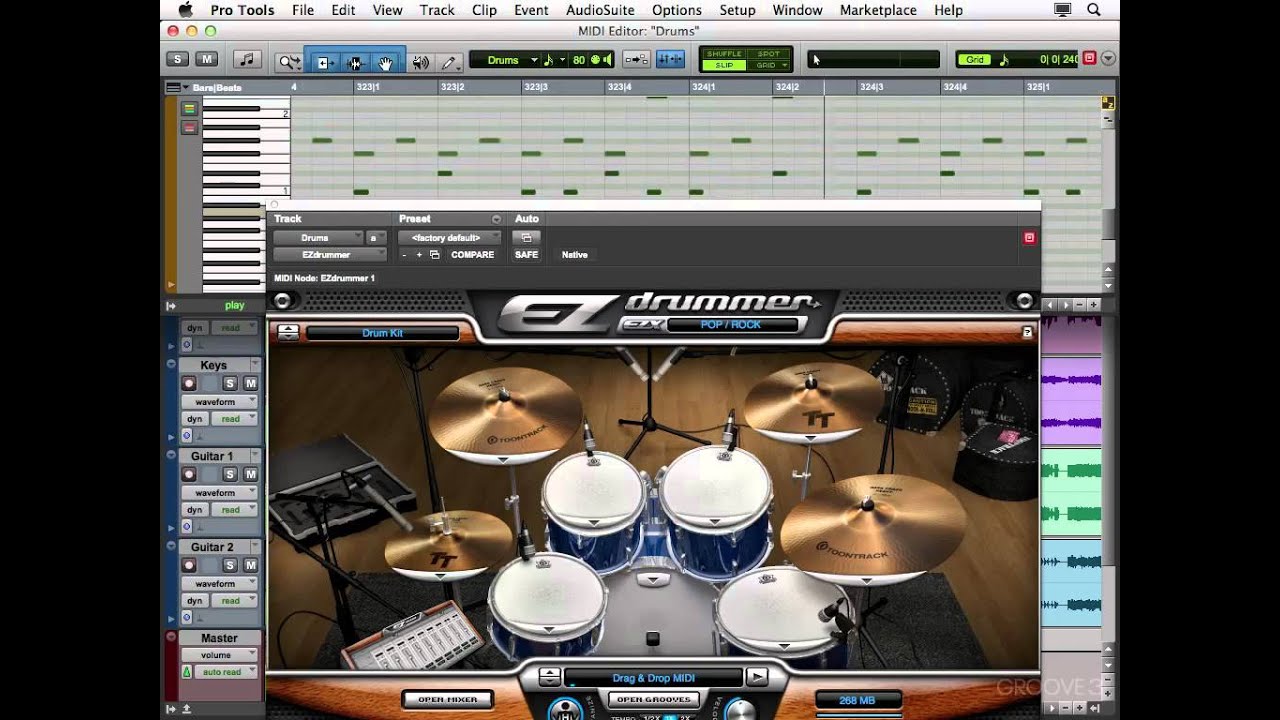Select Slip edit mode
This screenshot has height=720, width=1280.
coord(723,65)
